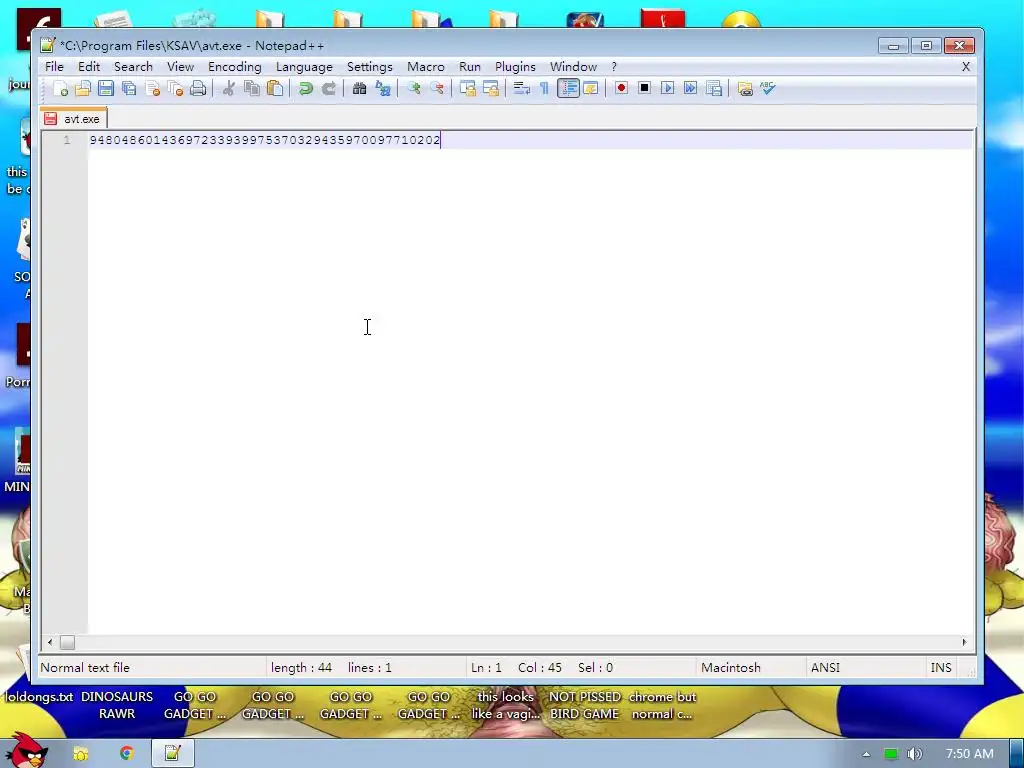This screenshot has width=1024, height=768.
Task: Open the File menu
Action: [54, 67]
